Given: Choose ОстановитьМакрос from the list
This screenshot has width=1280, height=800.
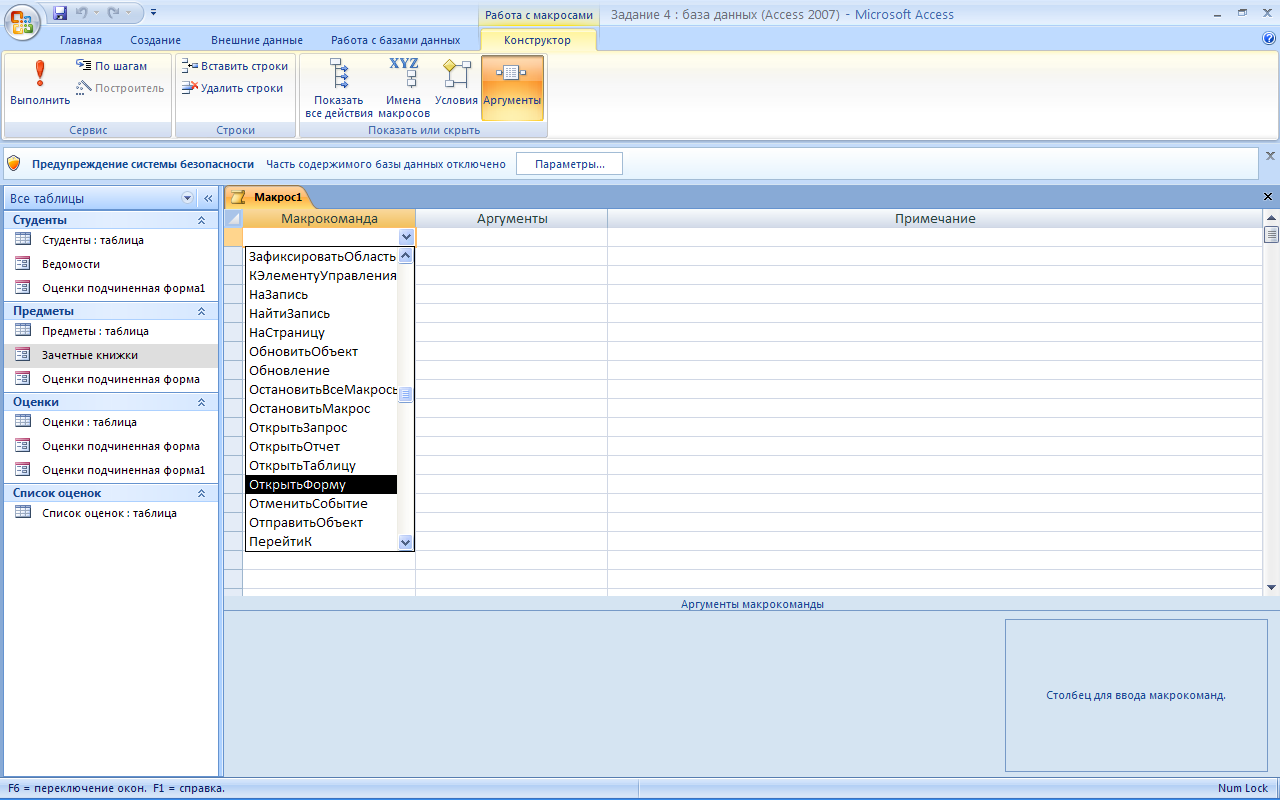Looking at the screenshot, I should tap(321, 409).
